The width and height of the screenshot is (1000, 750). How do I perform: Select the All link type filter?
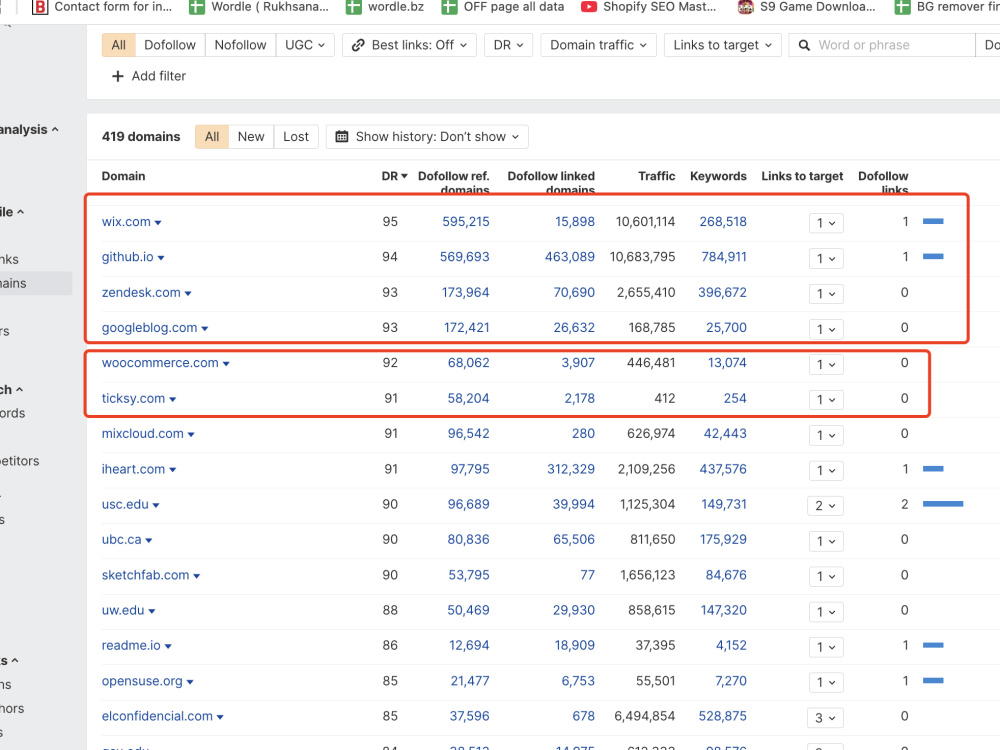pyautogui.click(x=119, y=45)
